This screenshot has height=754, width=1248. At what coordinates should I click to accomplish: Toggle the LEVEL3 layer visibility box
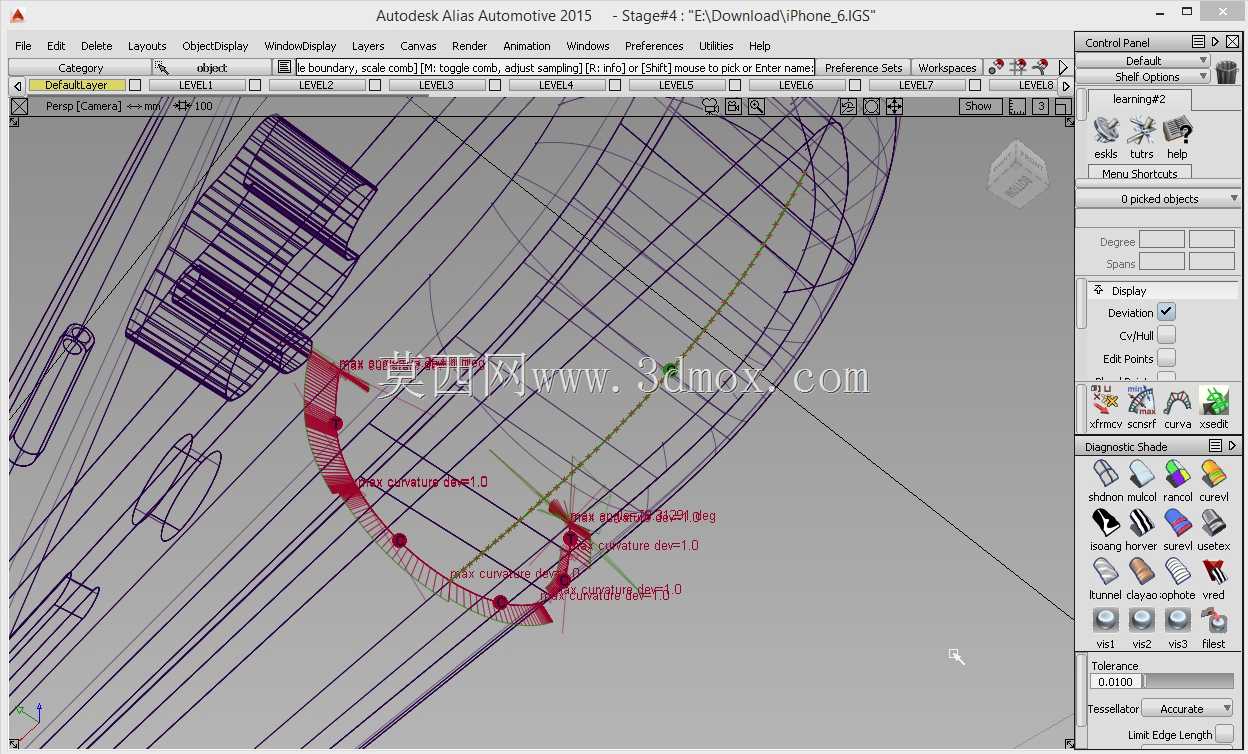pos(495,86)
